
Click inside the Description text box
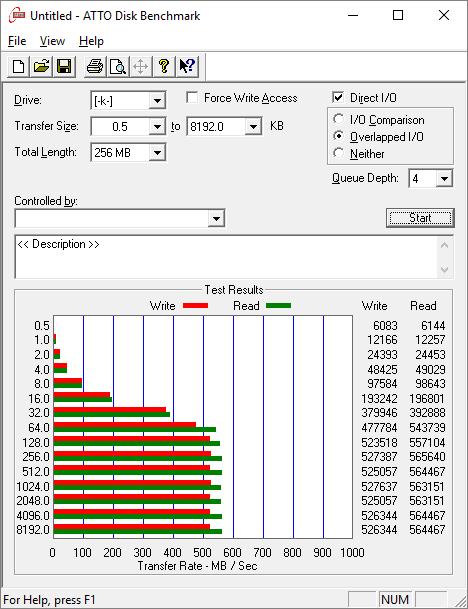[x=226, y=257]
